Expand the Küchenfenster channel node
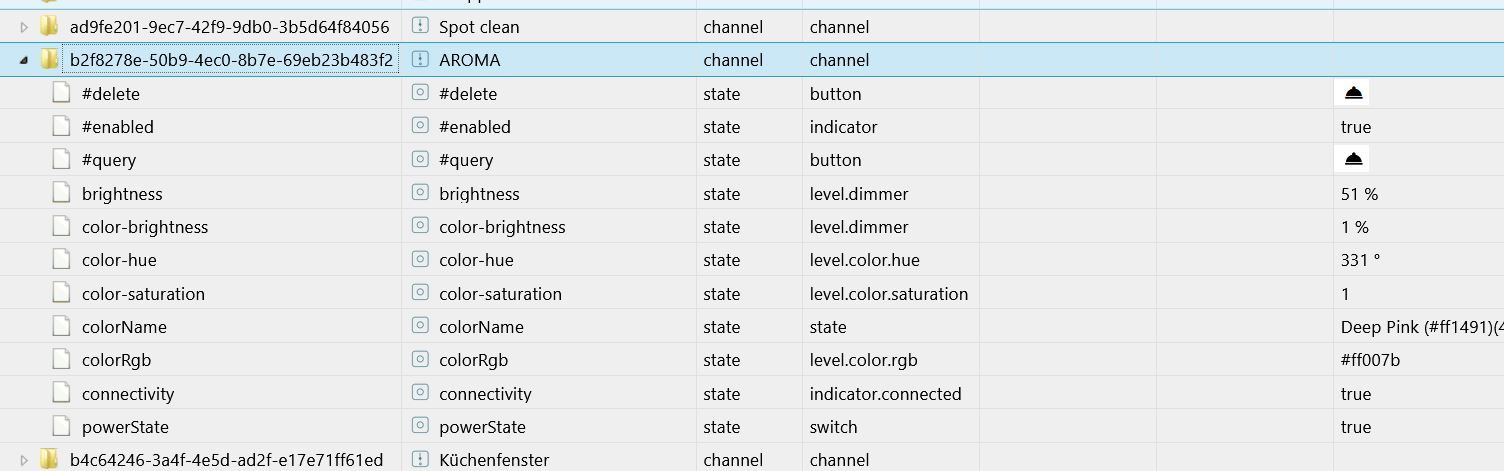This screenshot has height=471, width=1504. [24, 460]
